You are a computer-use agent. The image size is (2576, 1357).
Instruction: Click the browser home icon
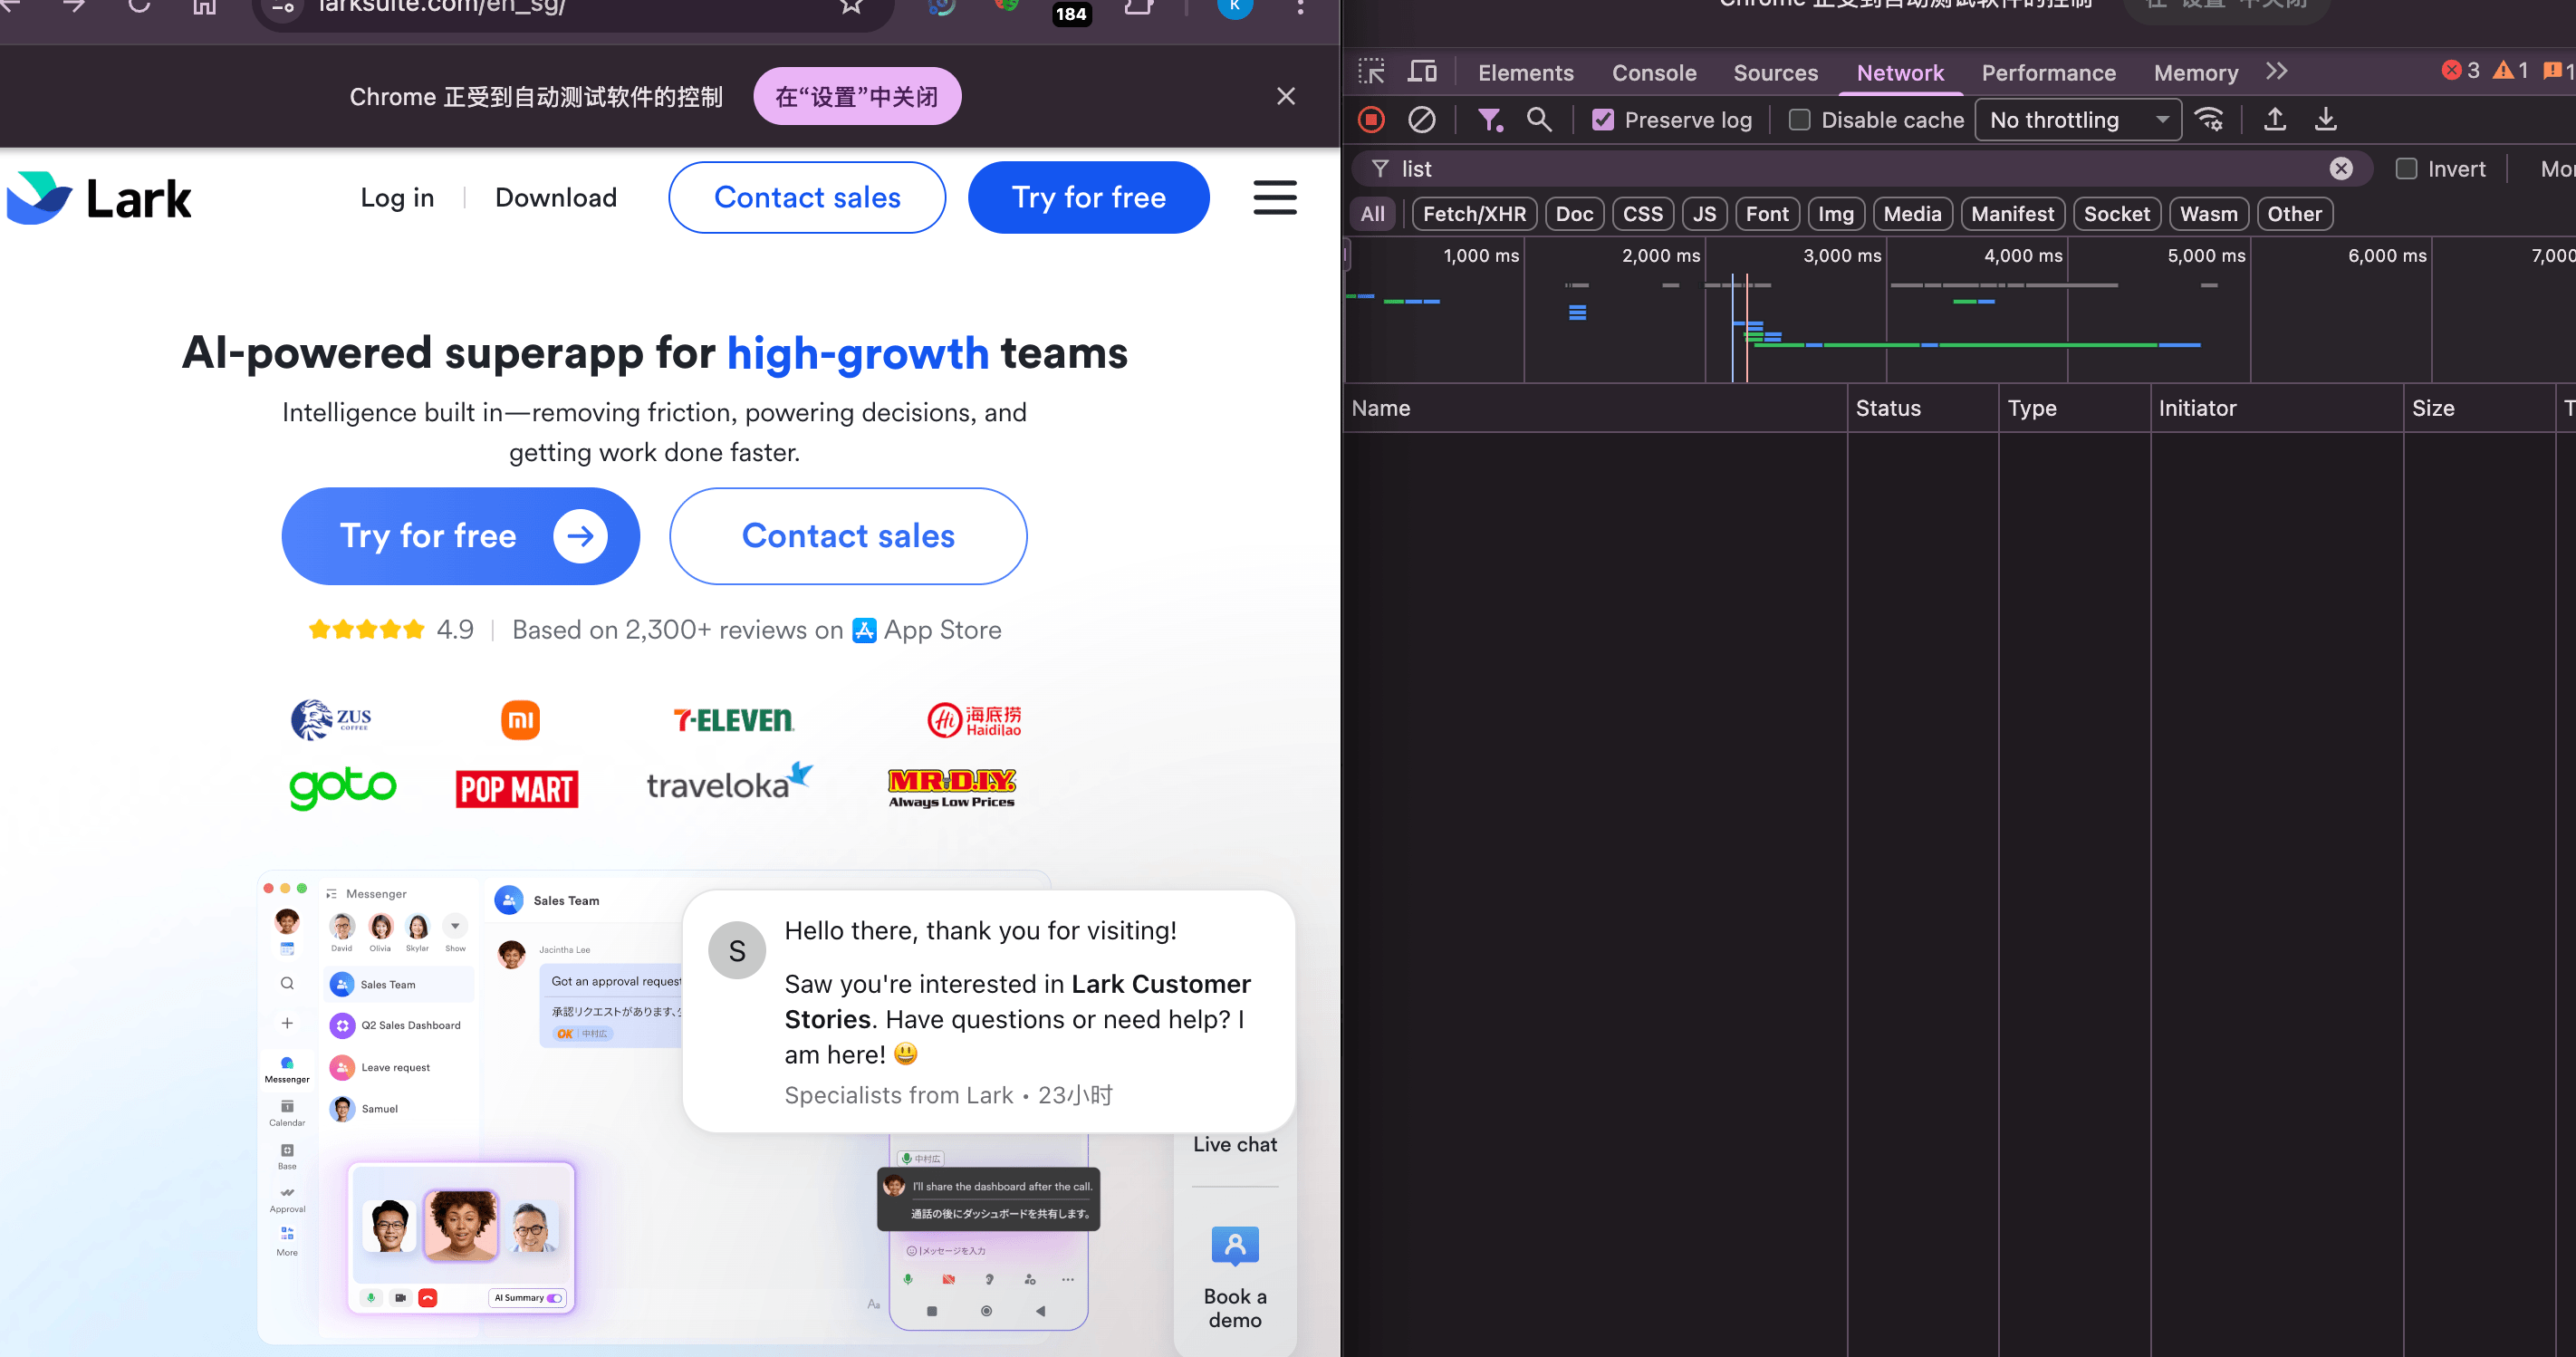tap(205, 7)
